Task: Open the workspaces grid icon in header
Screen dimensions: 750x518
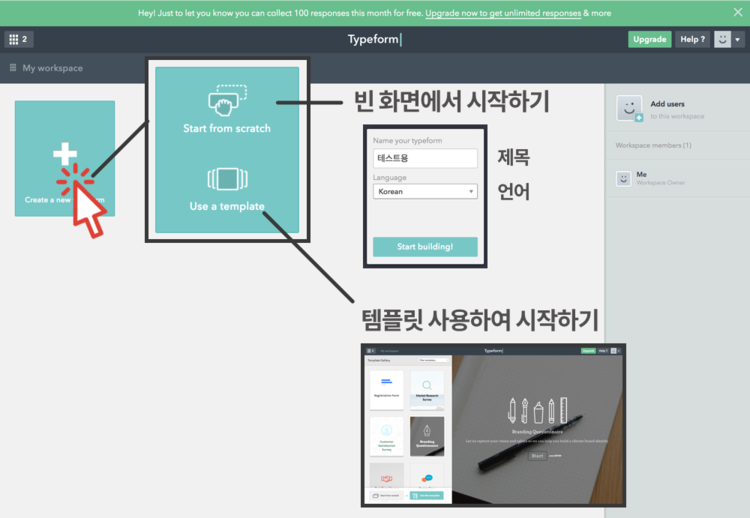Action: (x=19, y=39)
